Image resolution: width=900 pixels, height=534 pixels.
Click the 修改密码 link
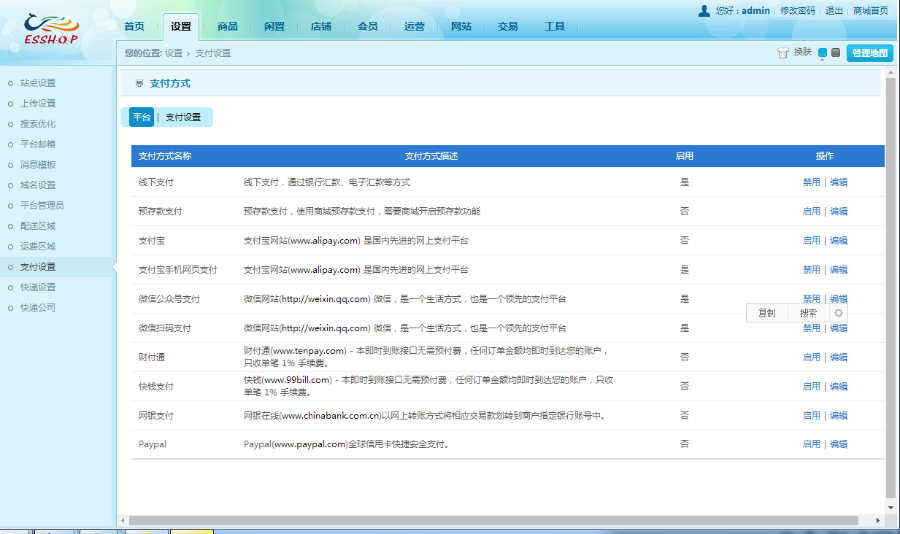pyautogui.click(x=797, y=10)
